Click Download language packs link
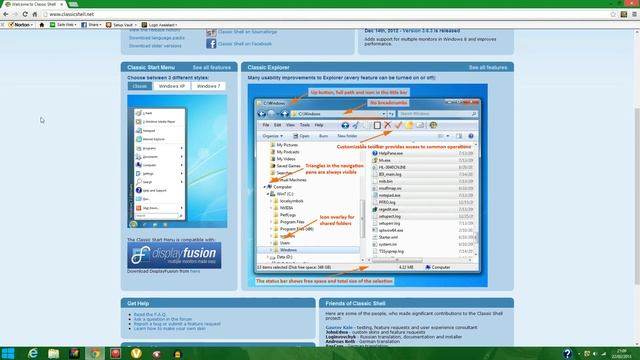Image resolution: width=640 pixels, height=360 pixels. [x=157, y=38]
